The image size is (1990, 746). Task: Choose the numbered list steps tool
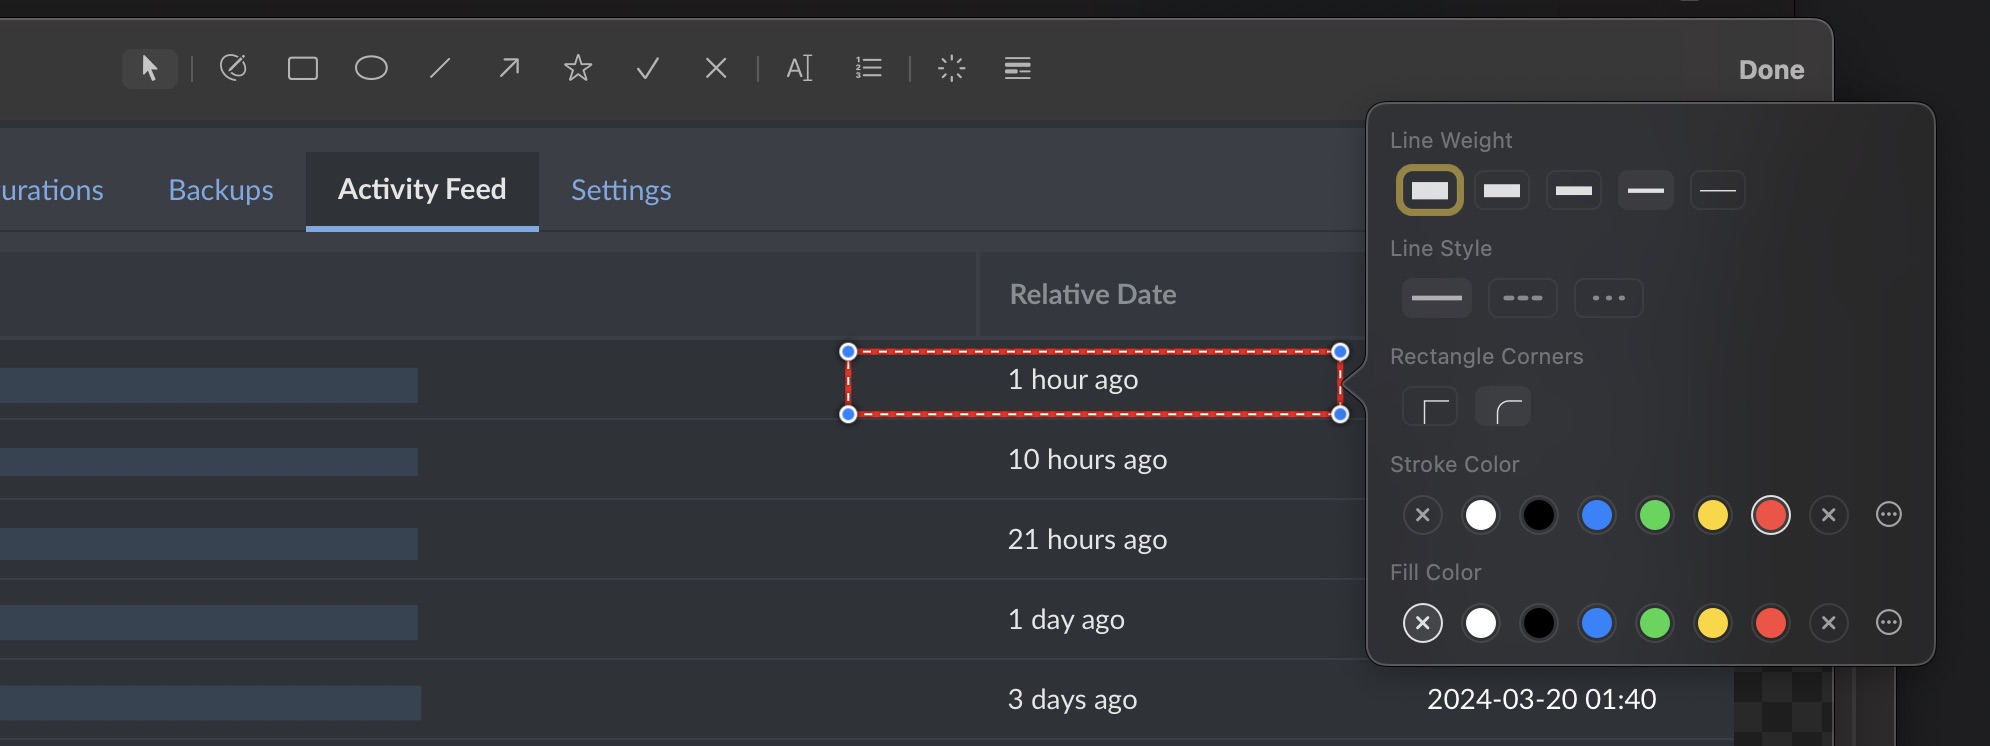tap(869, 68)
